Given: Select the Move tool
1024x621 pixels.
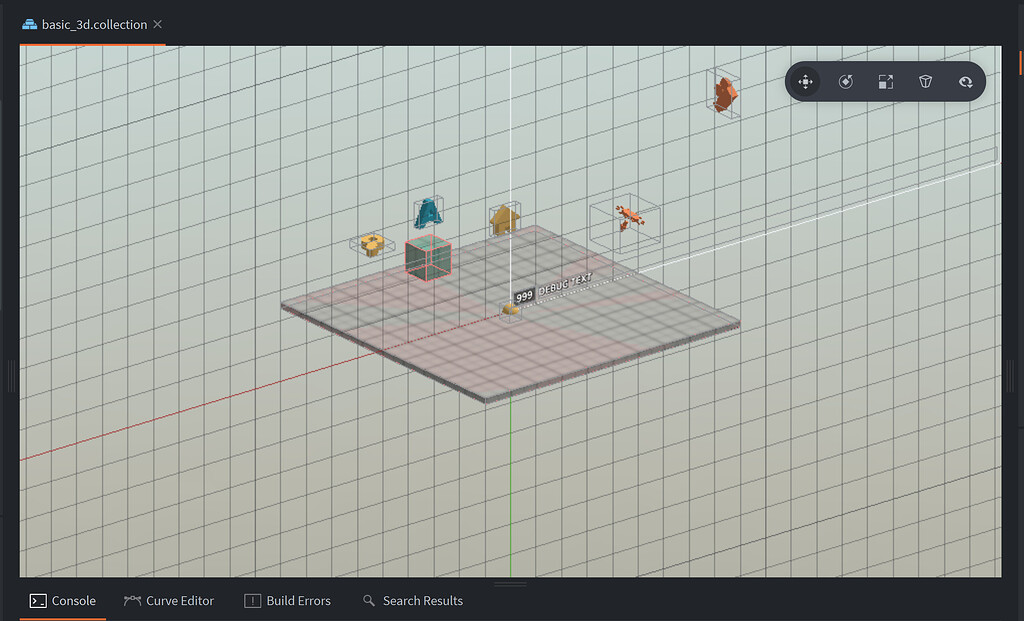Looking at the screenshot, I should (x=805, y=82).
